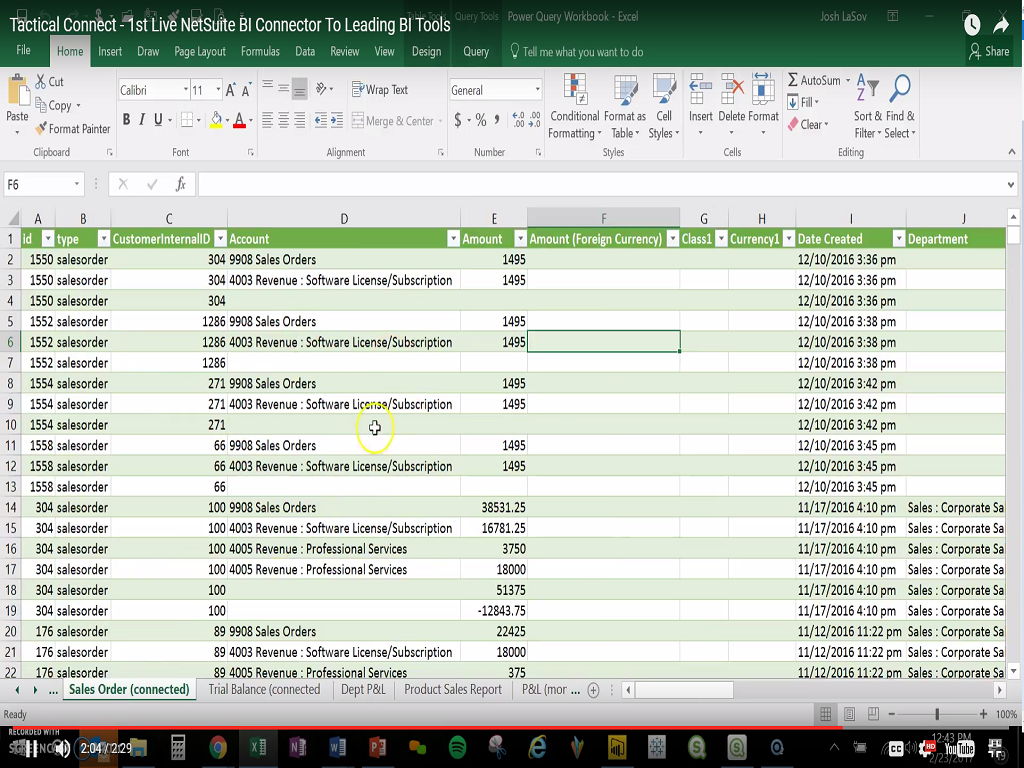Open the Query ribbon tab
Screen dimensions: 1024x768
pos(475,52)
